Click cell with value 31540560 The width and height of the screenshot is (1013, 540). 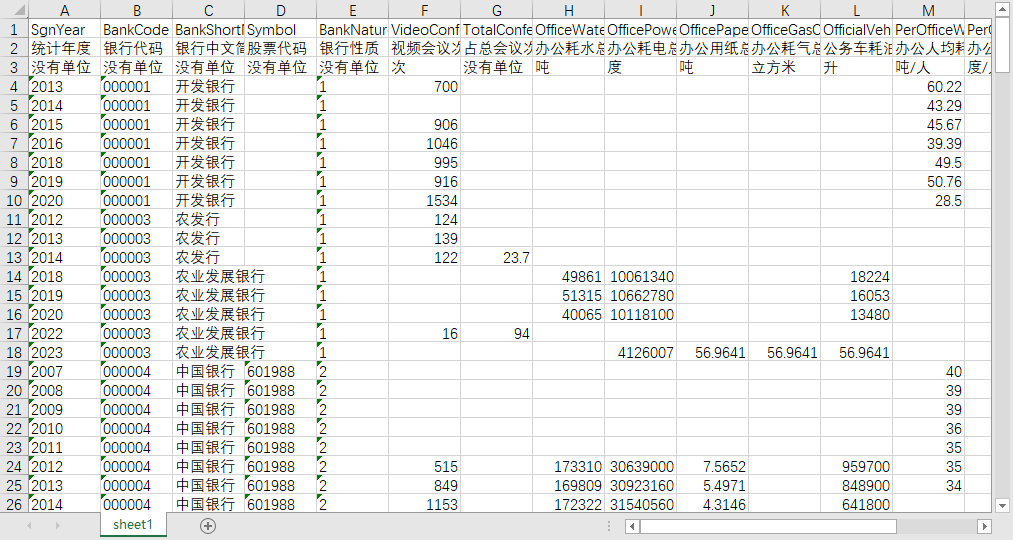641,504
